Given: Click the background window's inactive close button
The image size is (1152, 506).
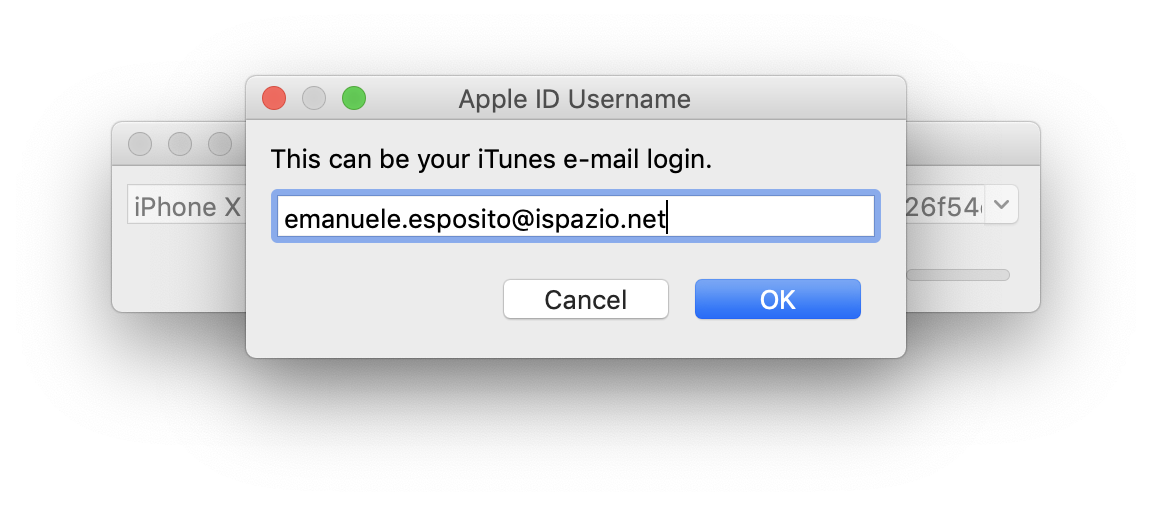Looking at the screenshot, I should (x=140, y=143).
